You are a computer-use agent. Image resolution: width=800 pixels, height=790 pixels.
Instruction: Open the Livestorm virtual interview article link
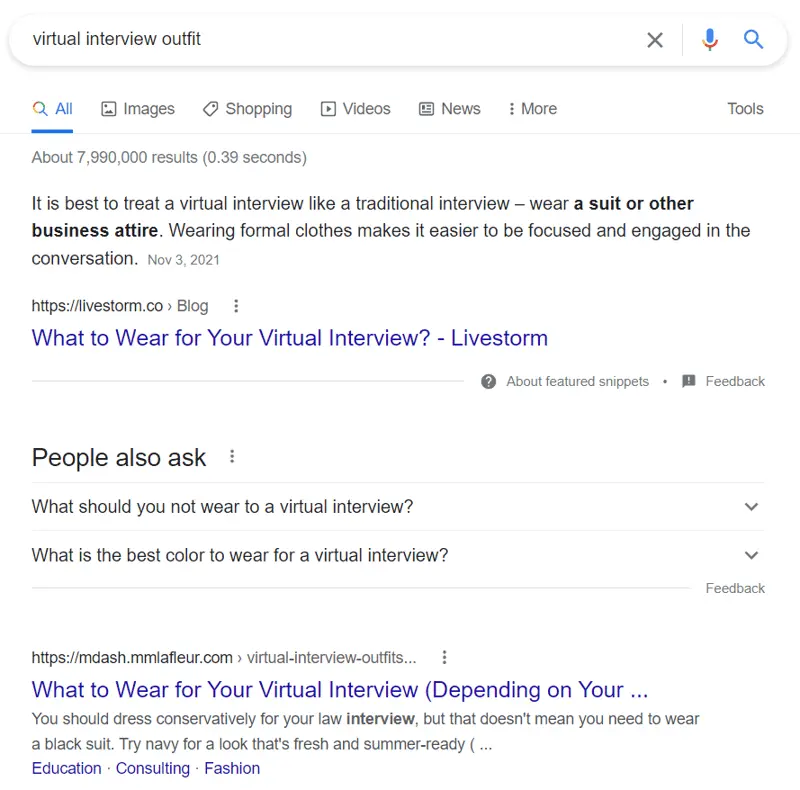point(290,338)
